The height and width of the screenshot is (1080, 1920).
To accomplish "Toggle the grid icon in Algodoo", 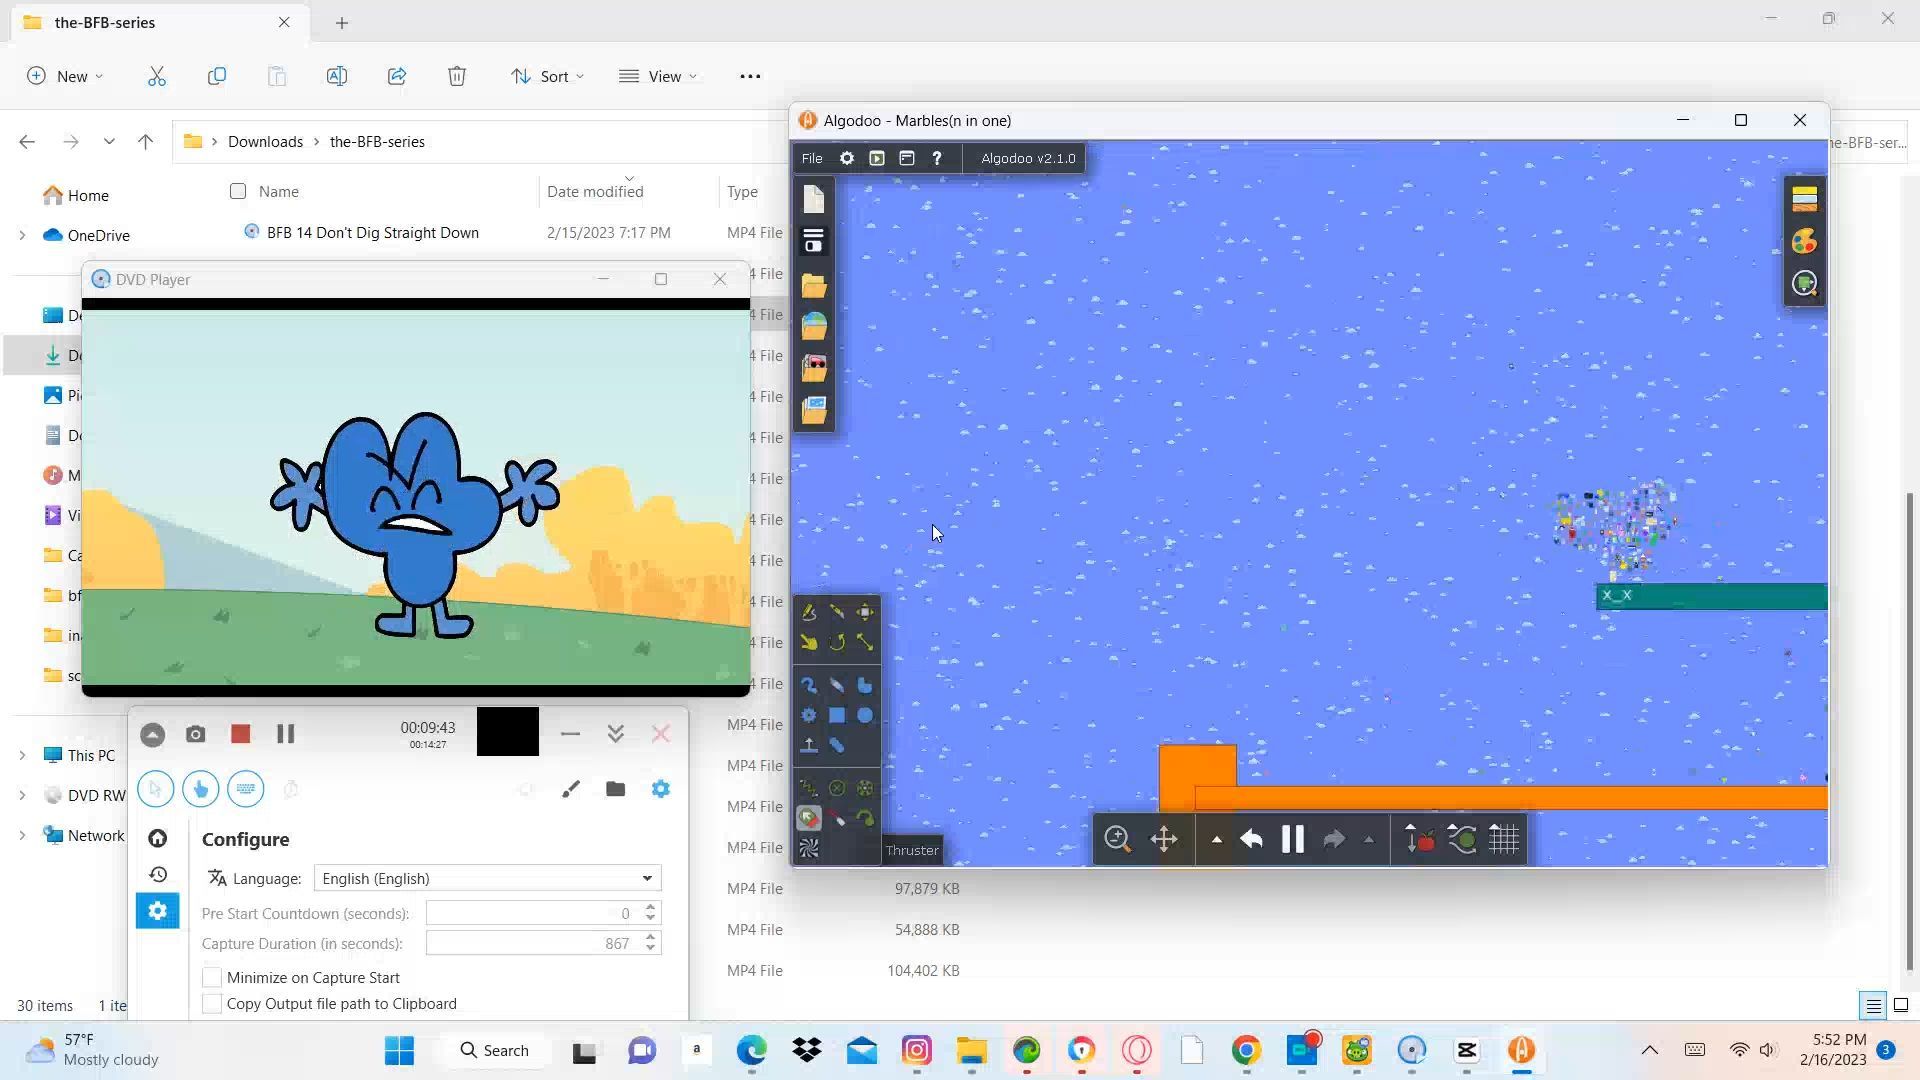I will pos(1504,839).
